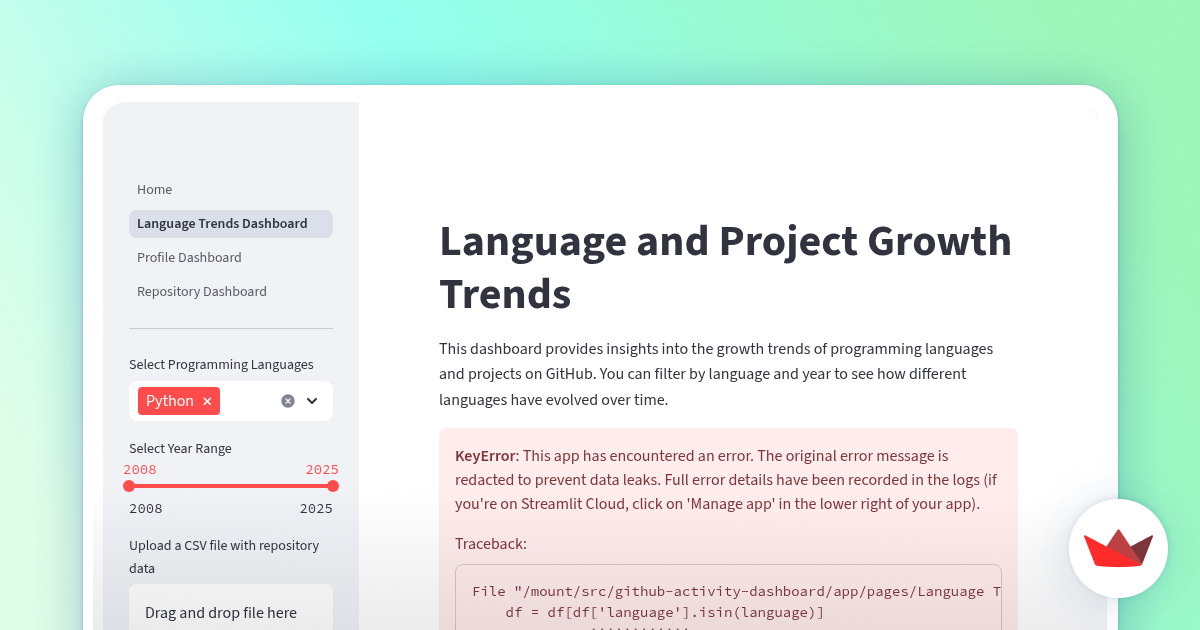
Task: Clear all selected languages with circled x
Action: click(288, 401)
